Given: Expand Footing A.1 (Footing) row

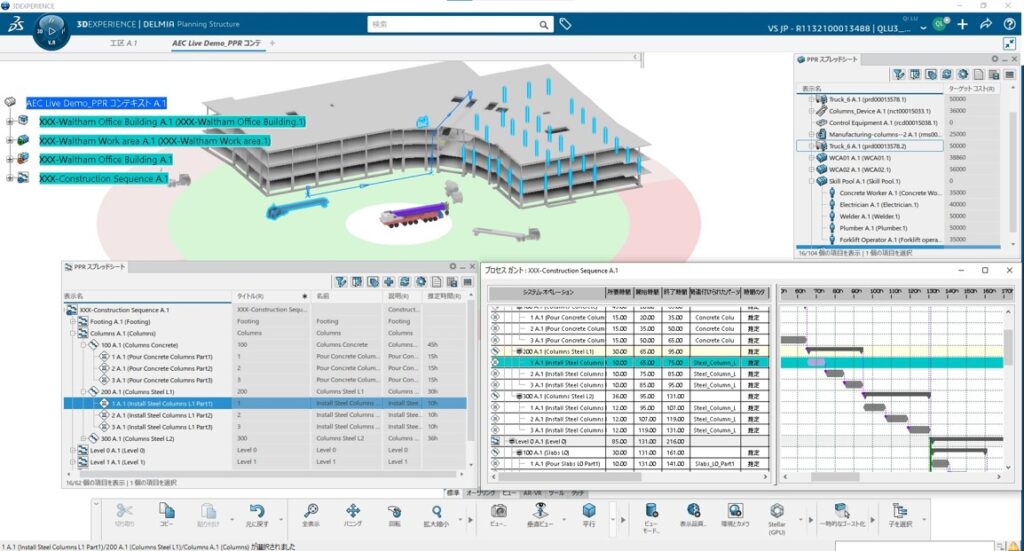Looking at the screenshot, I should 73,321.
